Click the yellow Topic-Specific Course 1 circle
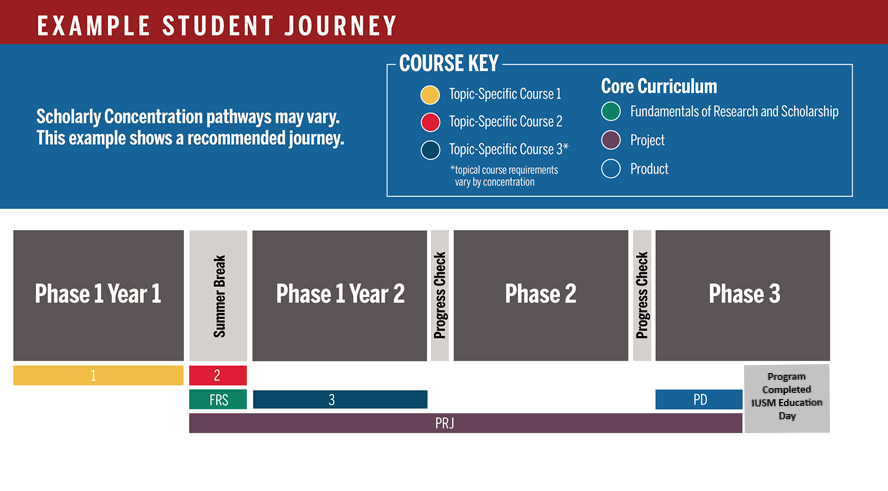This screenshot has height=491, width=888. click(430, 95)
